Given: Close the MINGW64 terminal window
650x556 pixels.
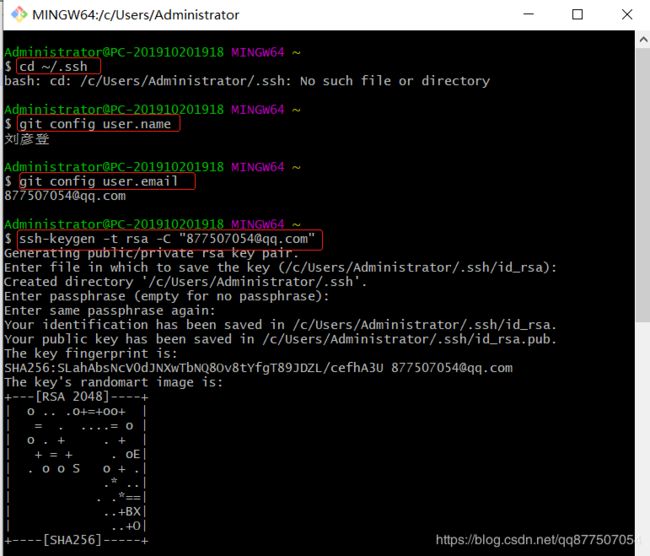Looking at the screenshot, I should coord(627,15).
